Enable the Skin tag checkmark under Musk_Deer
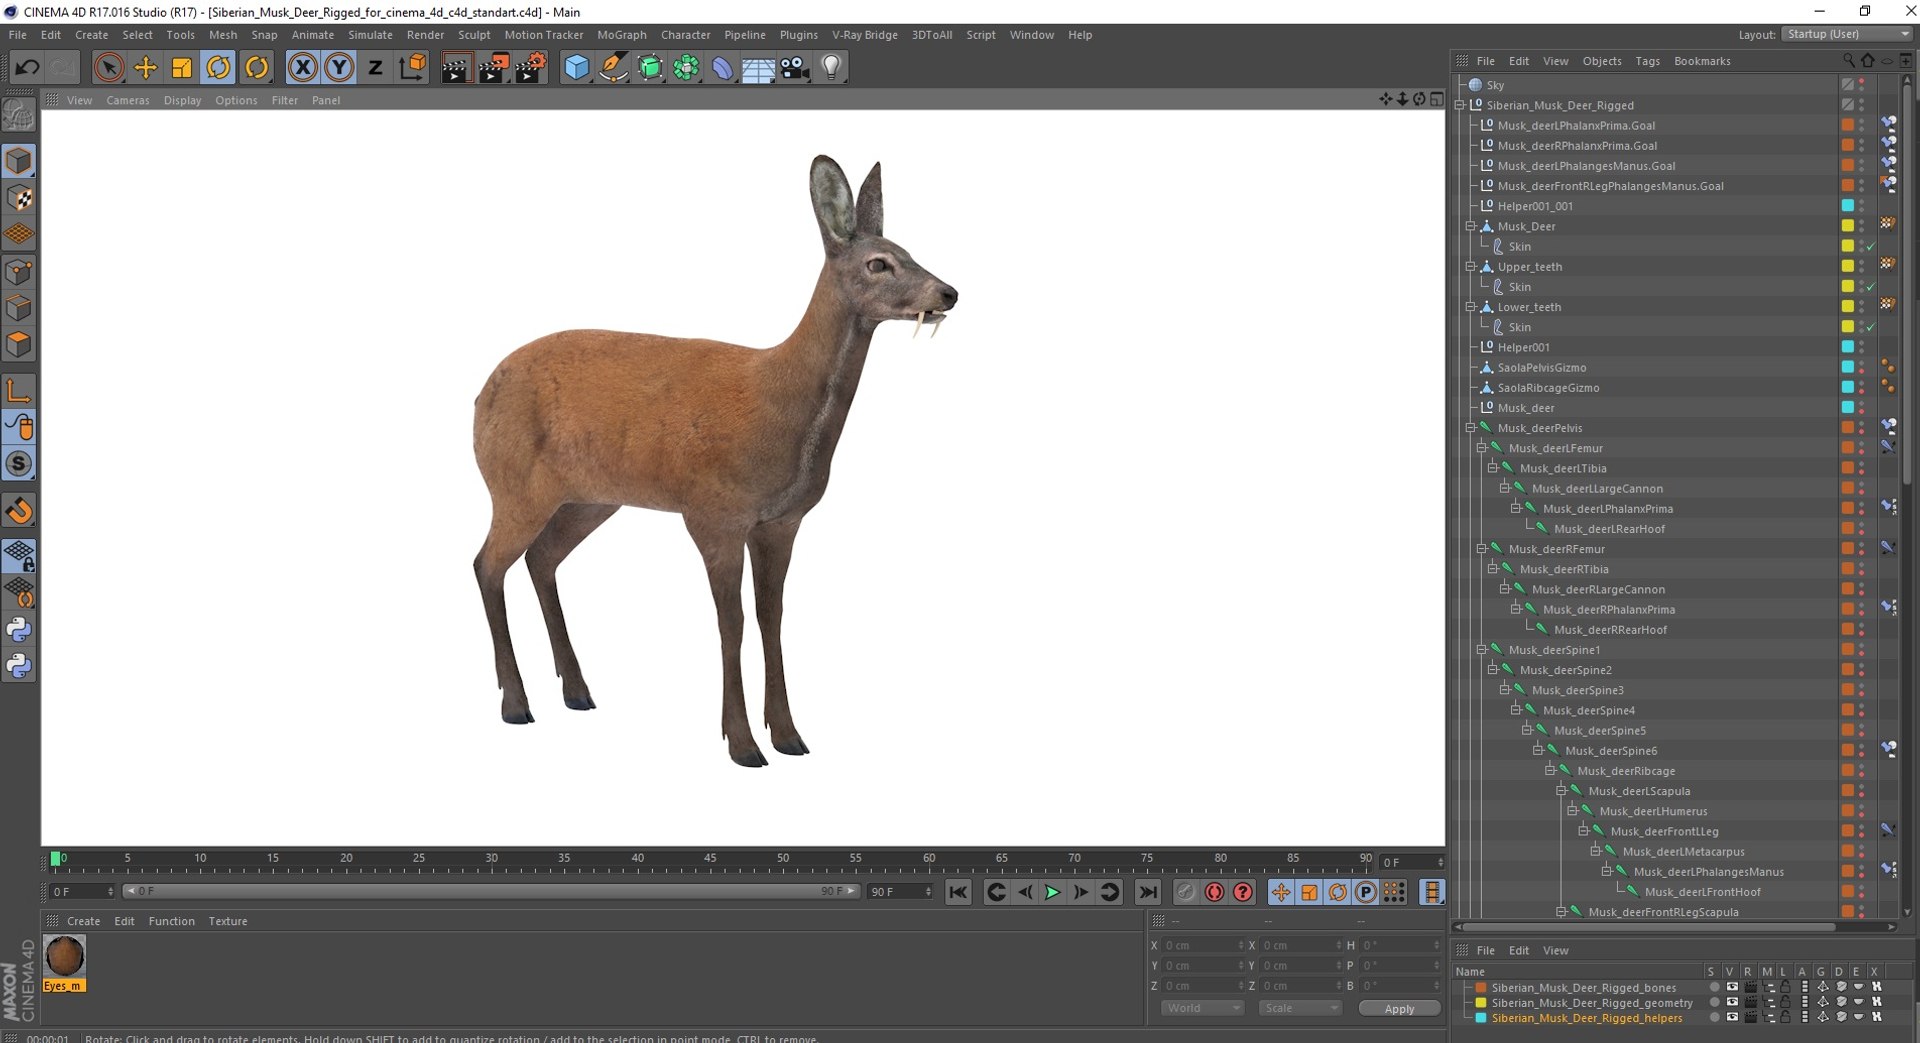This screenshot has width=1920, height=1043. [x=1871, y=246]
